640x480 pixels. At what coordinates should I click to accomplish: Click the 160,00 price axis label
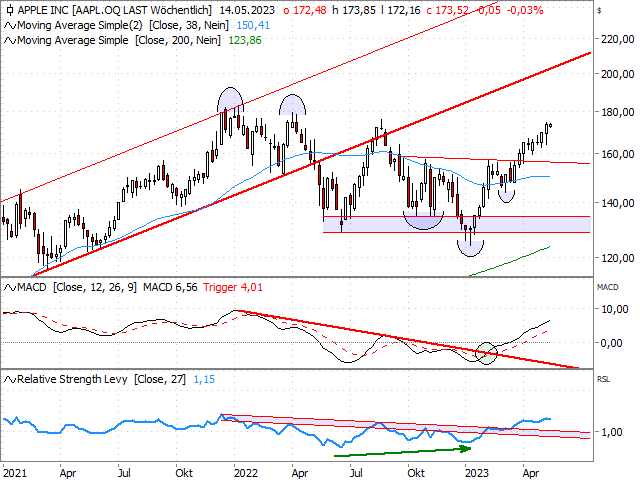click(x=618, y=154)
